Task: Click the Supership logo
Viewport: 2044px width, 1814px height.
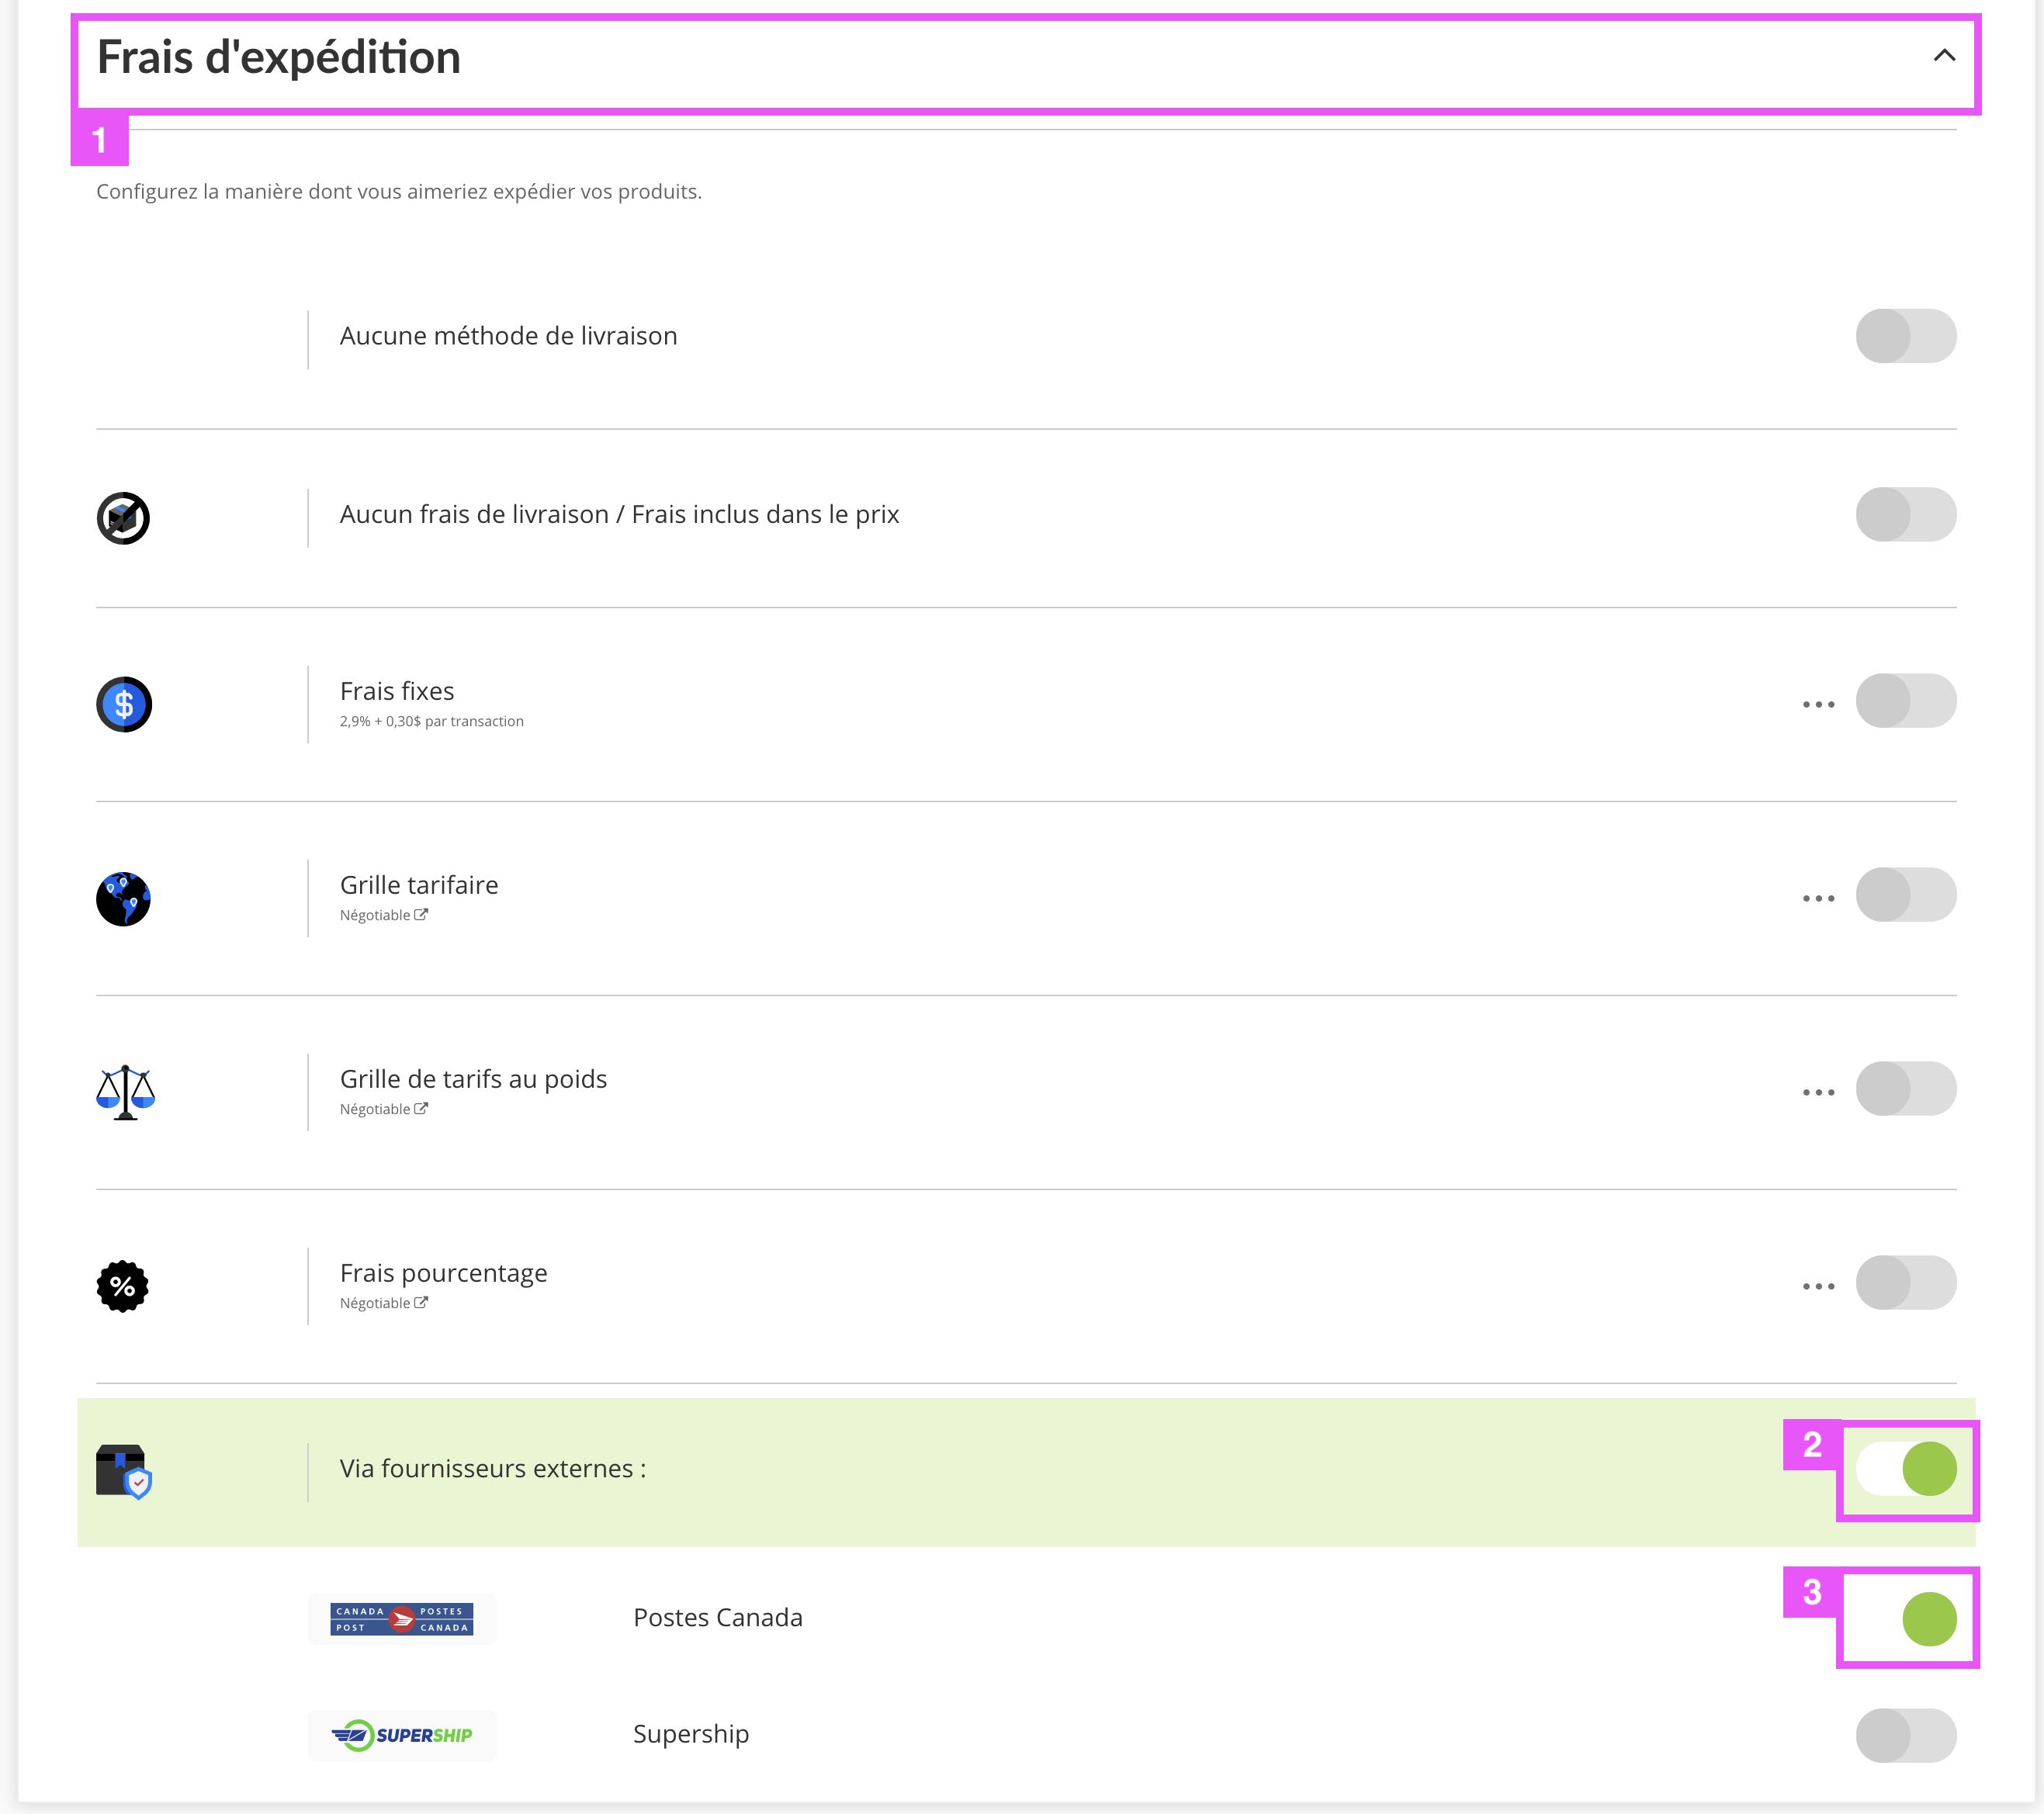Action: 402,1735
